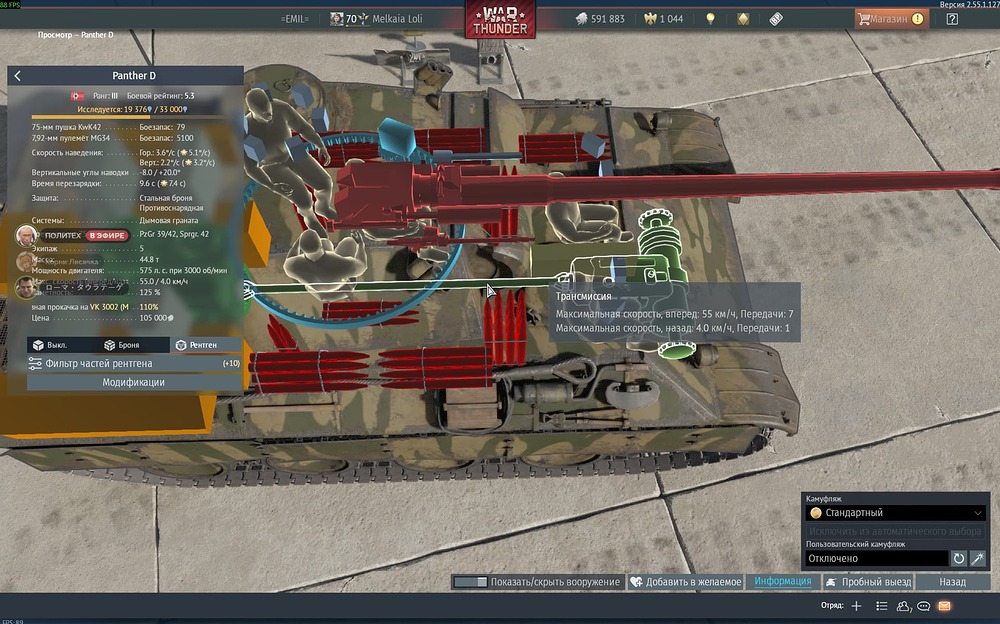
Task: Click the Golden Eagles balance 1 044
Action: [x=663, y=19]
